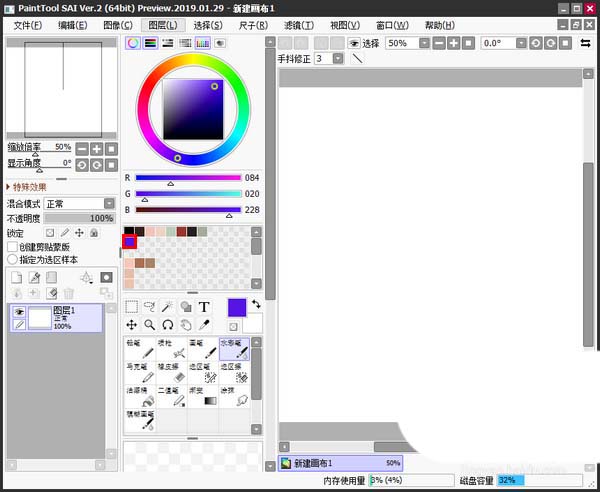Click navigator zoom-out minus button

click(82, 149)
